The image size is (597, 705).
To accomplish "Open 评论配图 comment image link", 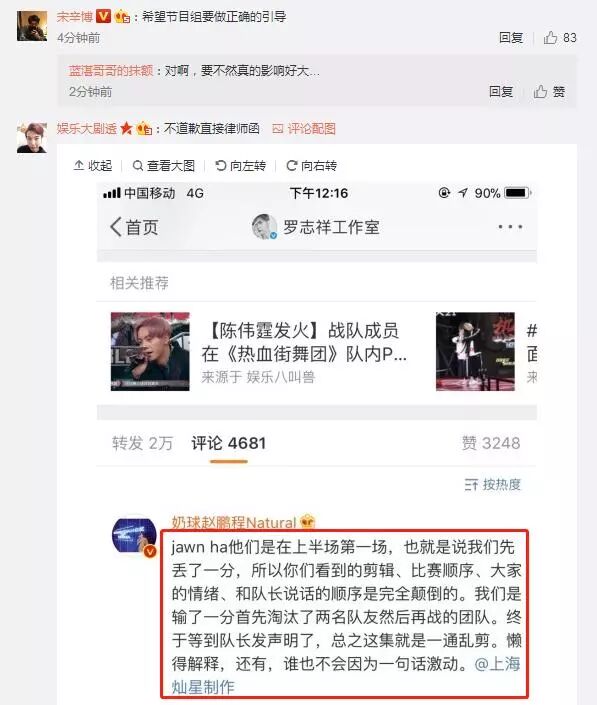I will pyautogui.click(x=304, y=129).
